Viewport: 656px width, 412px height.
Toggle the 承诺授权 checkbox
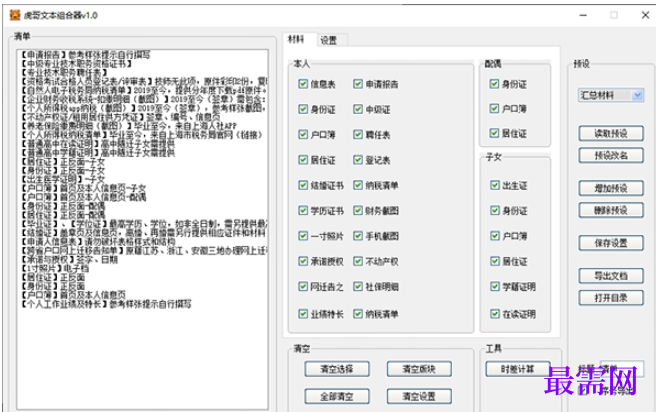[303, 261]
